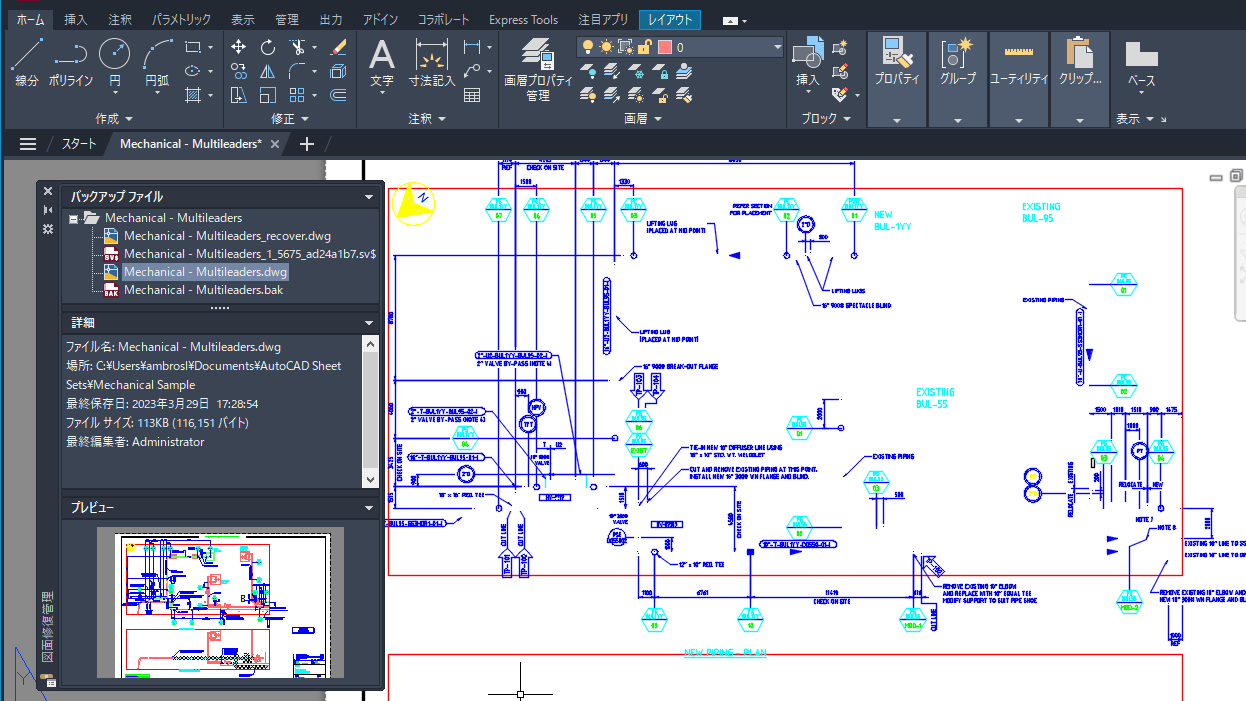Turn off the layer light bulb
1246x701 pixels.
[588, 46]
